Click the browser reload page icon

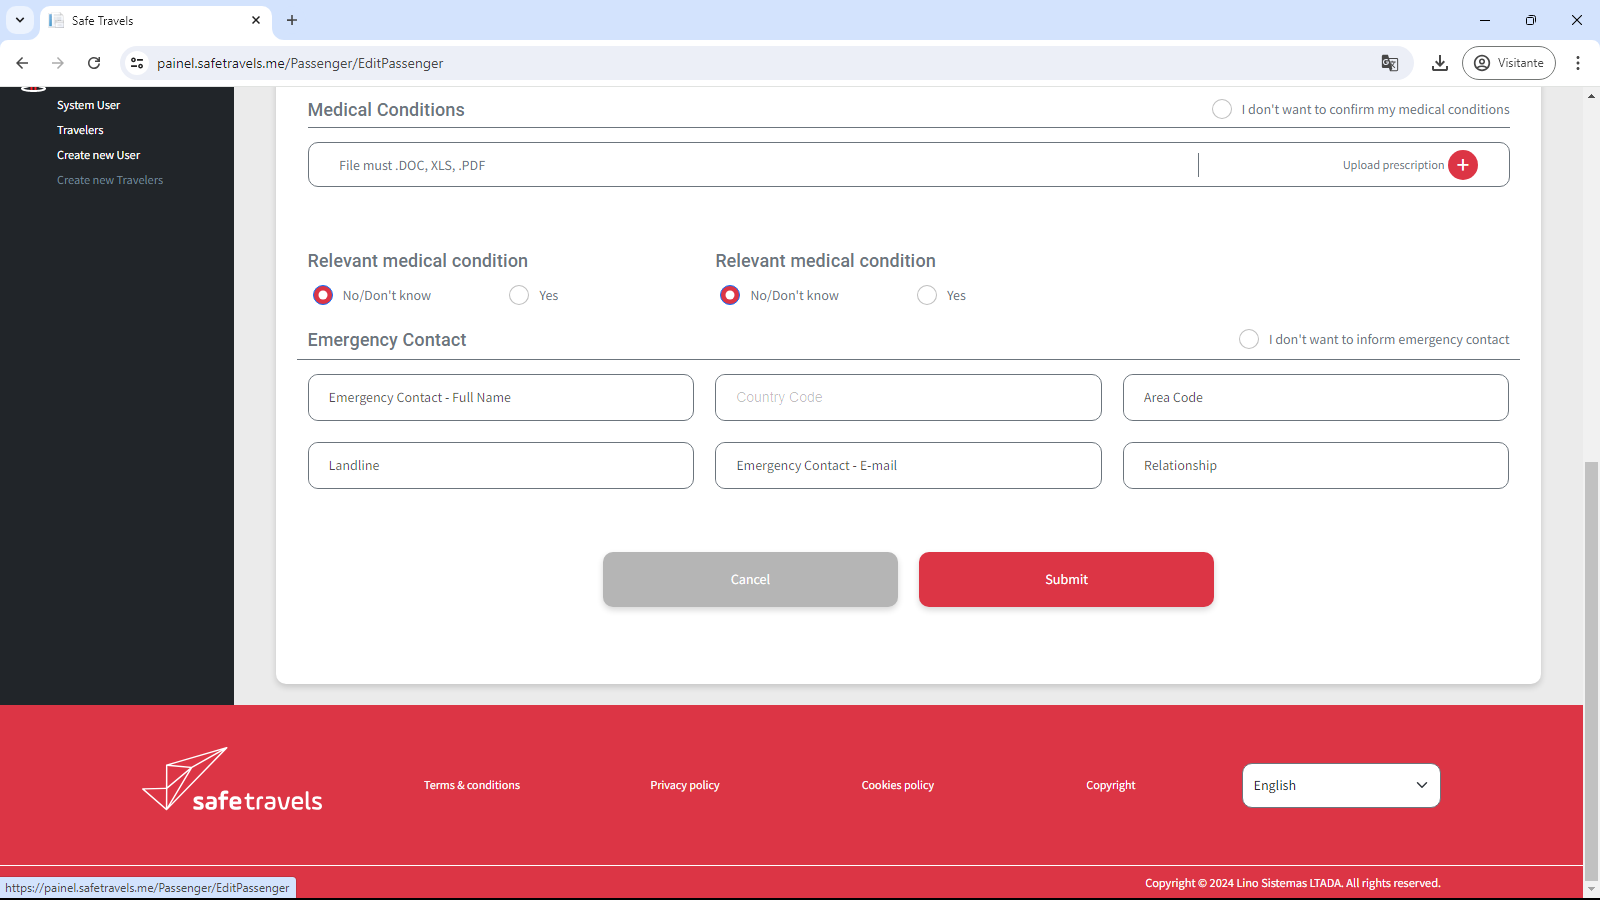(x=94, y=63)
